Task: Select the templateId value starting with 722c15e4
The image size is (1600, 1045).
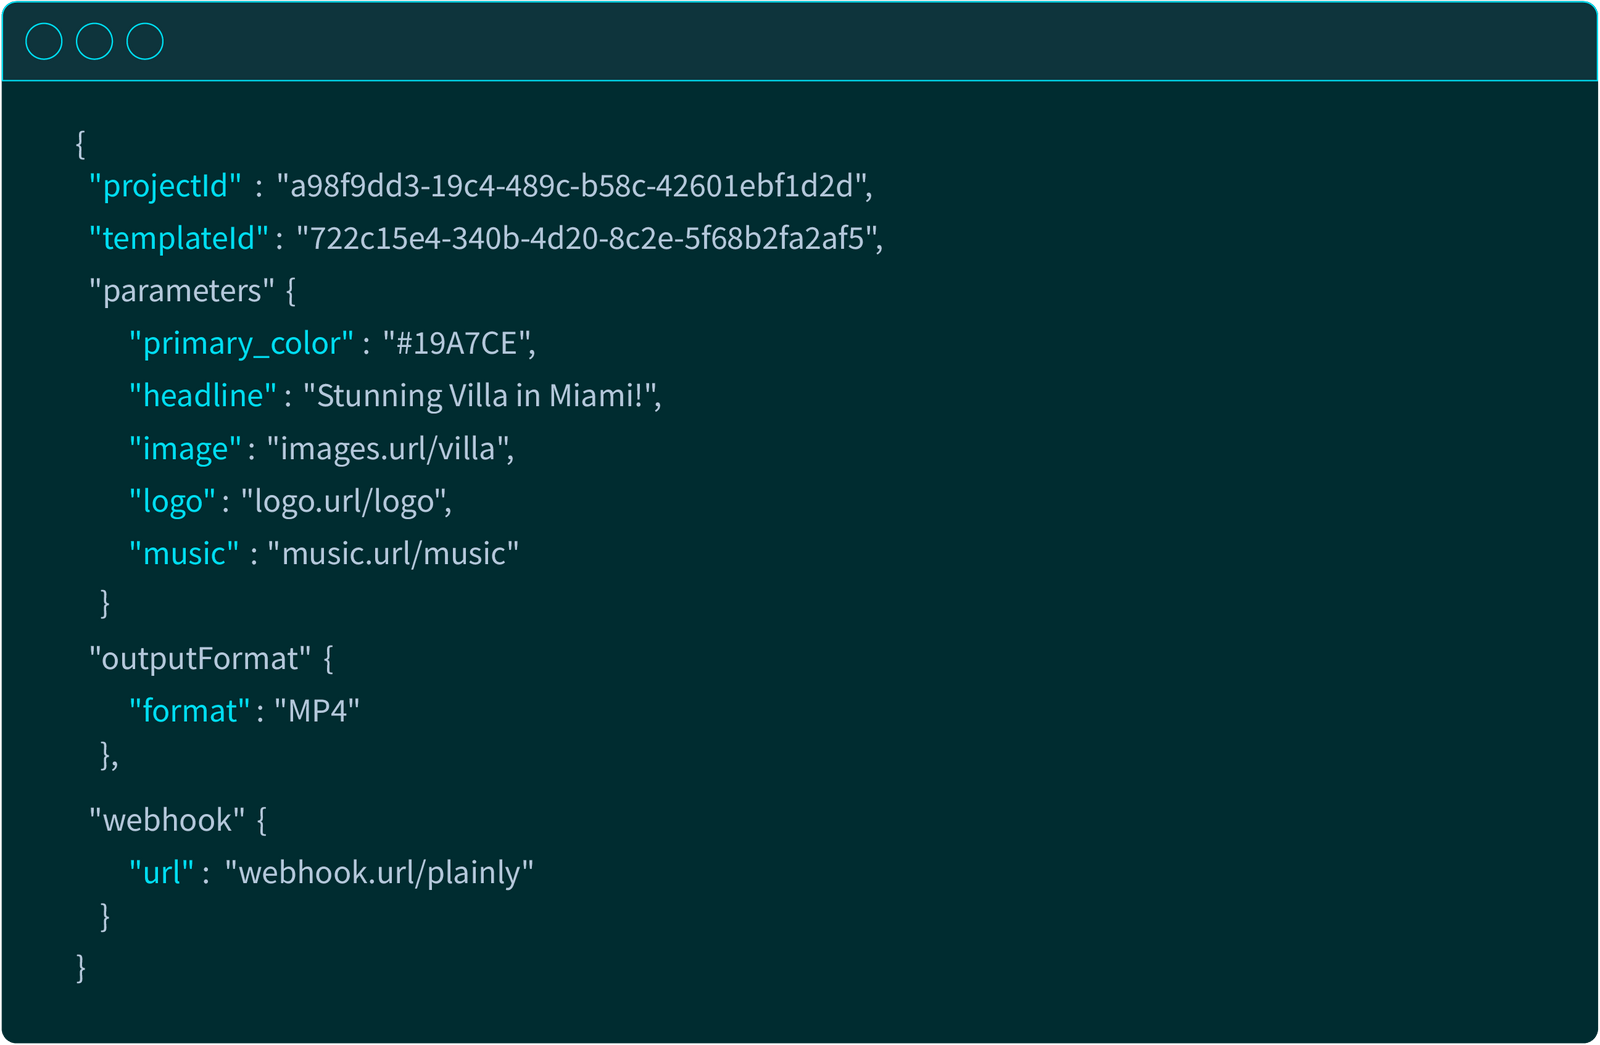Action: click(588, 239)
